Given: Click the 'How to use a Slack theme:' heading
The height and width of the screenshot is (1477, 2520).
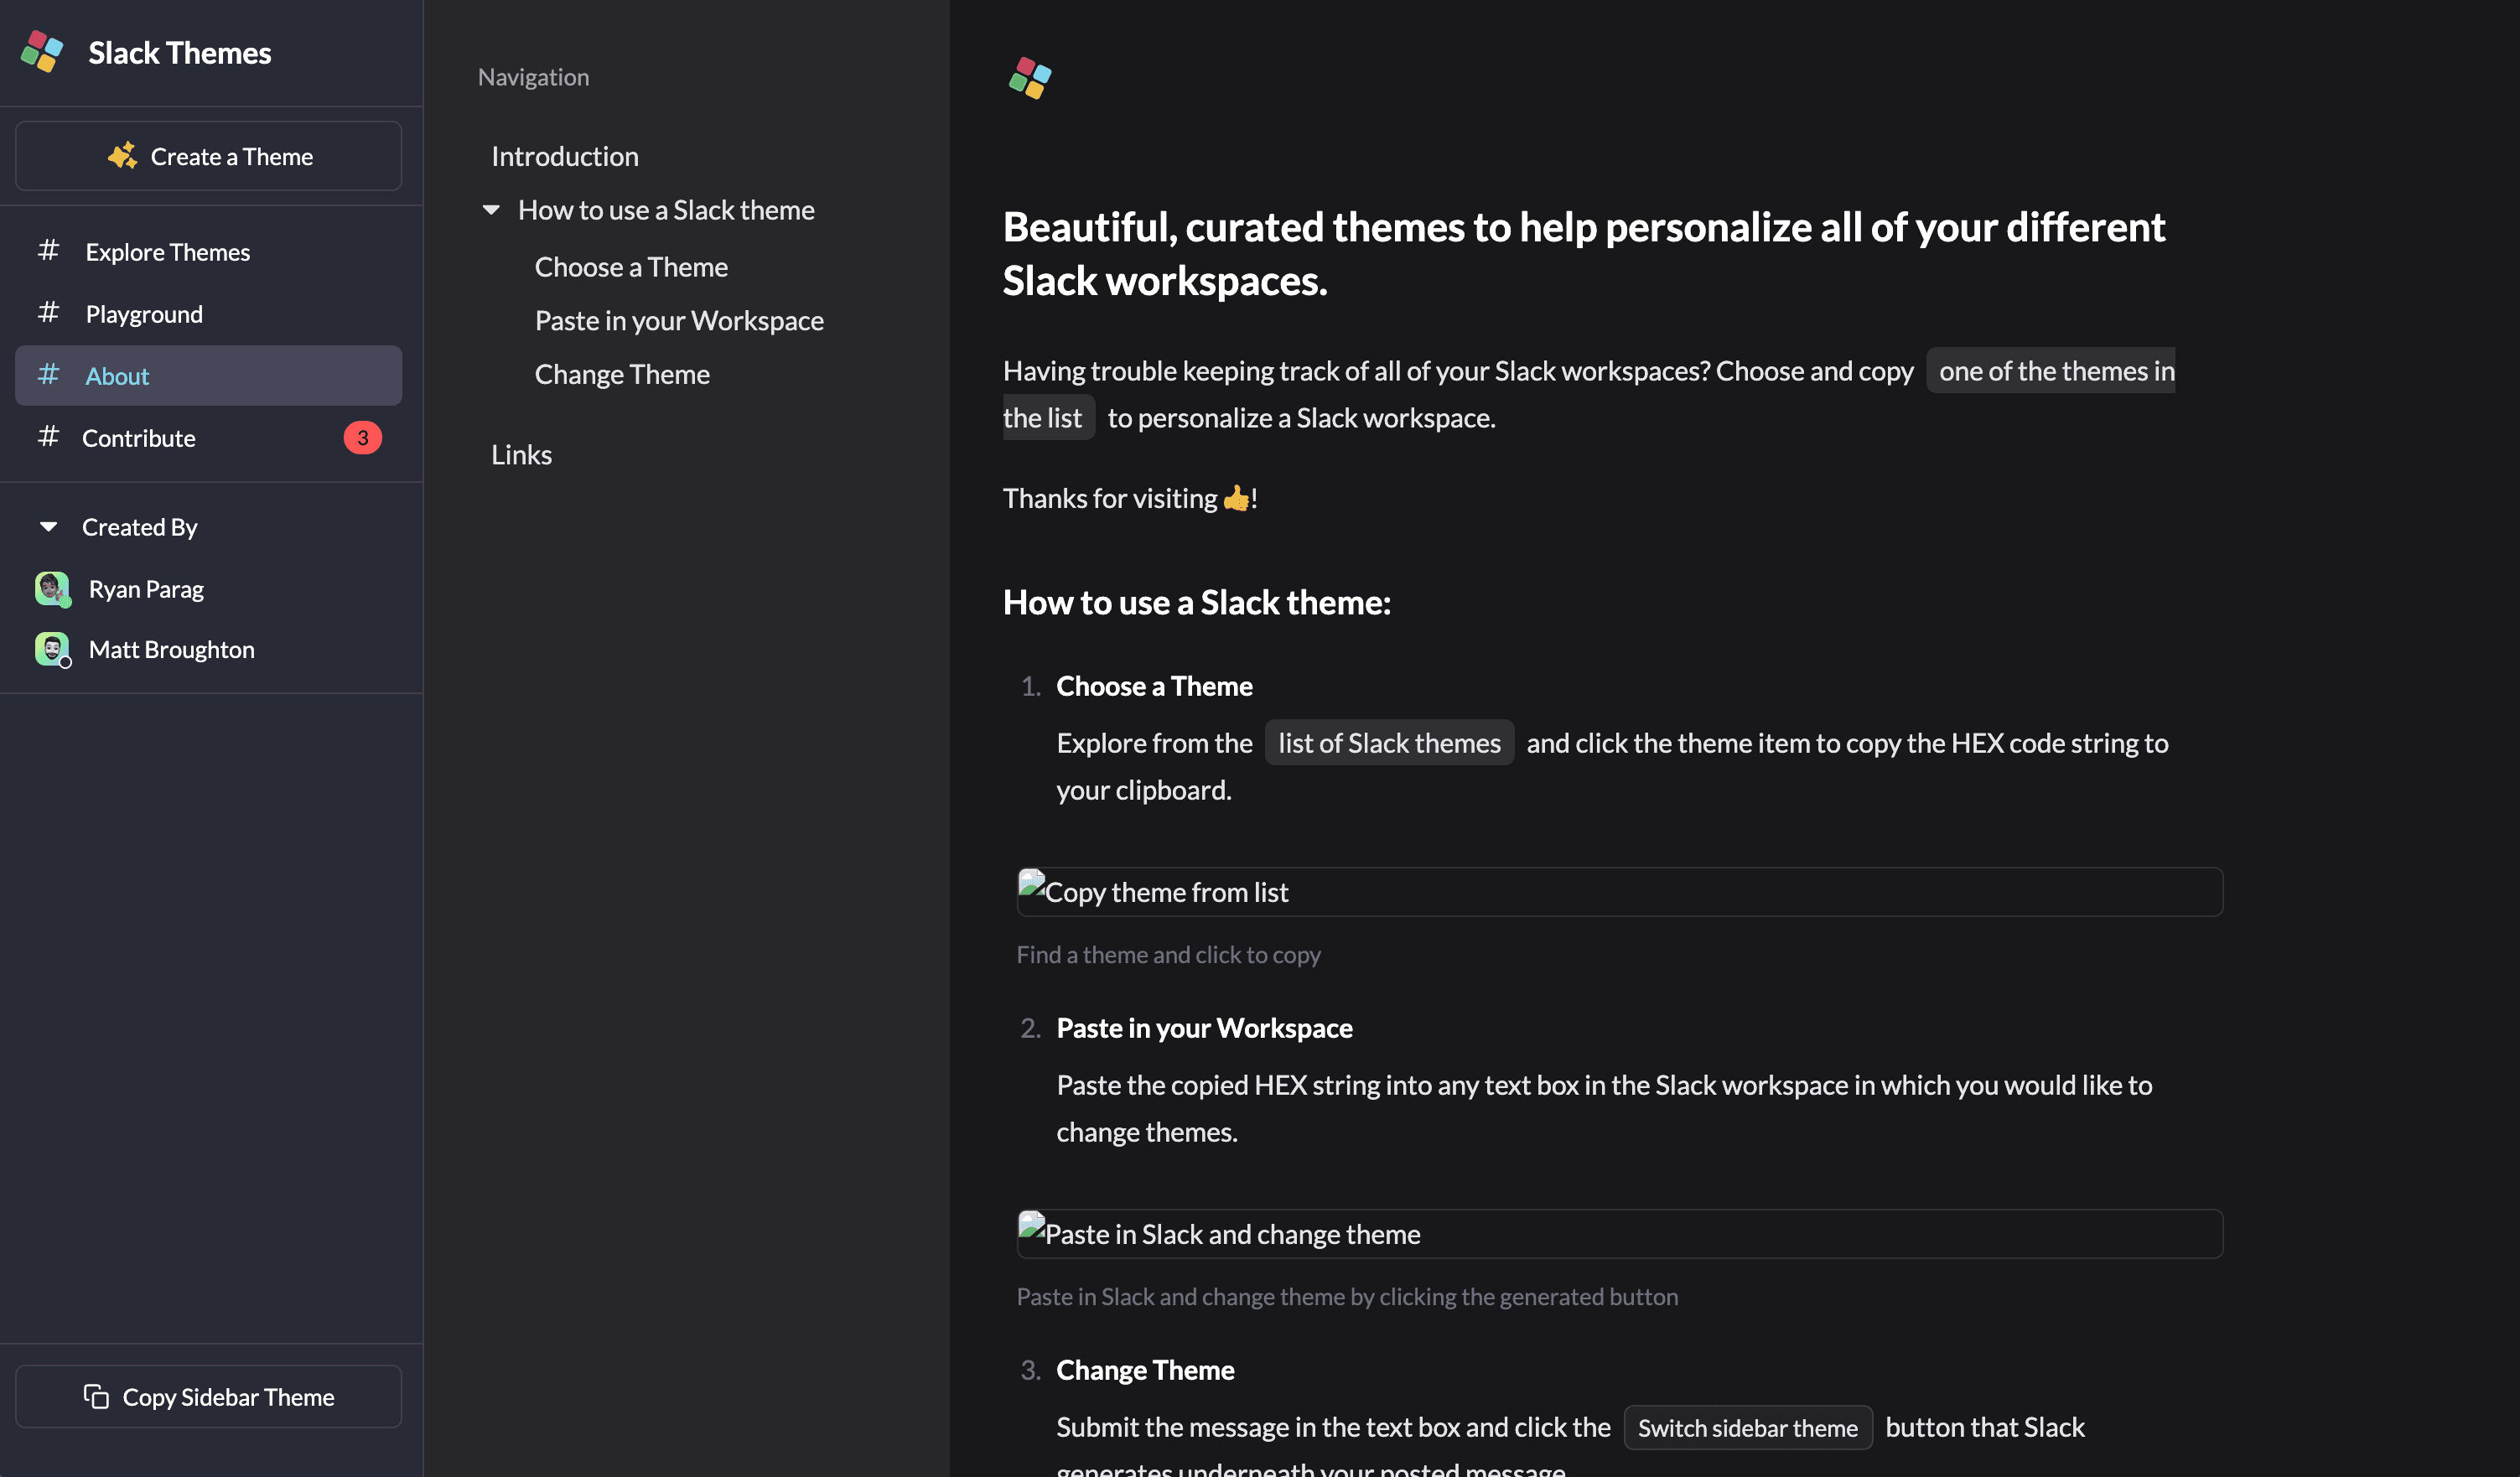Looking at the screenshot, I should coord(1197,602).
